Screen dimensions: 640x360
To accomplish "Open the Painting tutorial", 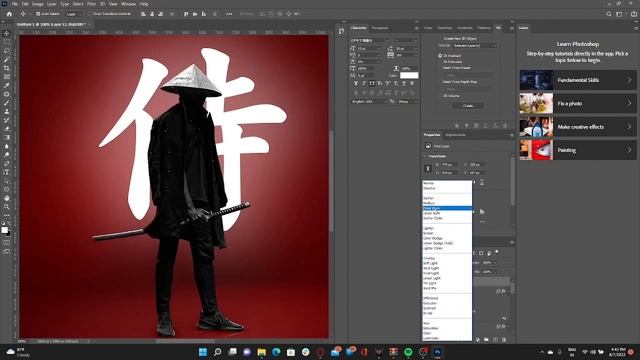I will (578, 150).
